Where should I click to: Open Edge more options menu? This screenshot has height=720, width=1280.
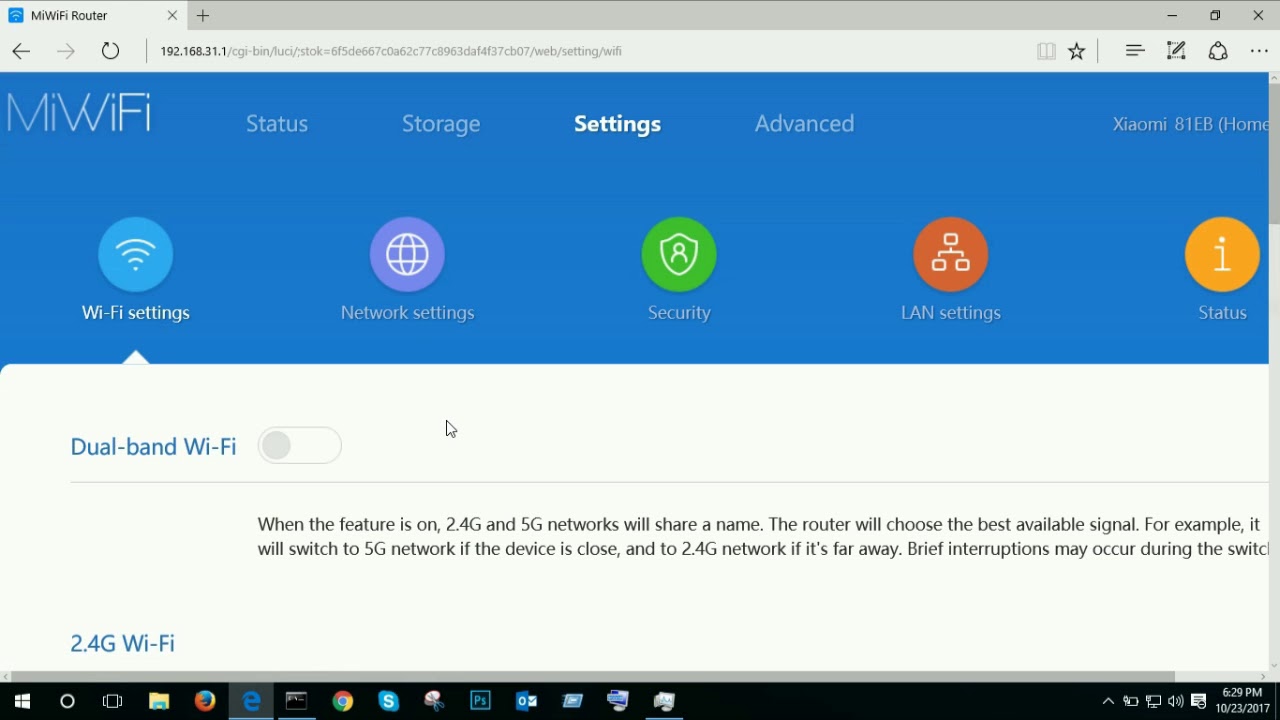(1259, 51)
